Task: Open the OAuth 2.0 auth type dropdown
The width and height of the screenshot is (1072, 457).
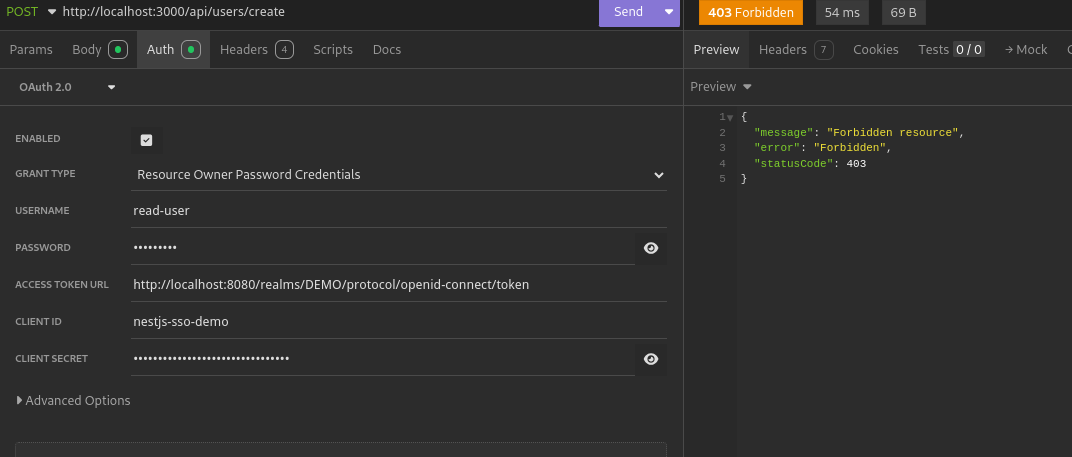Action: click(x=66, y=87)
